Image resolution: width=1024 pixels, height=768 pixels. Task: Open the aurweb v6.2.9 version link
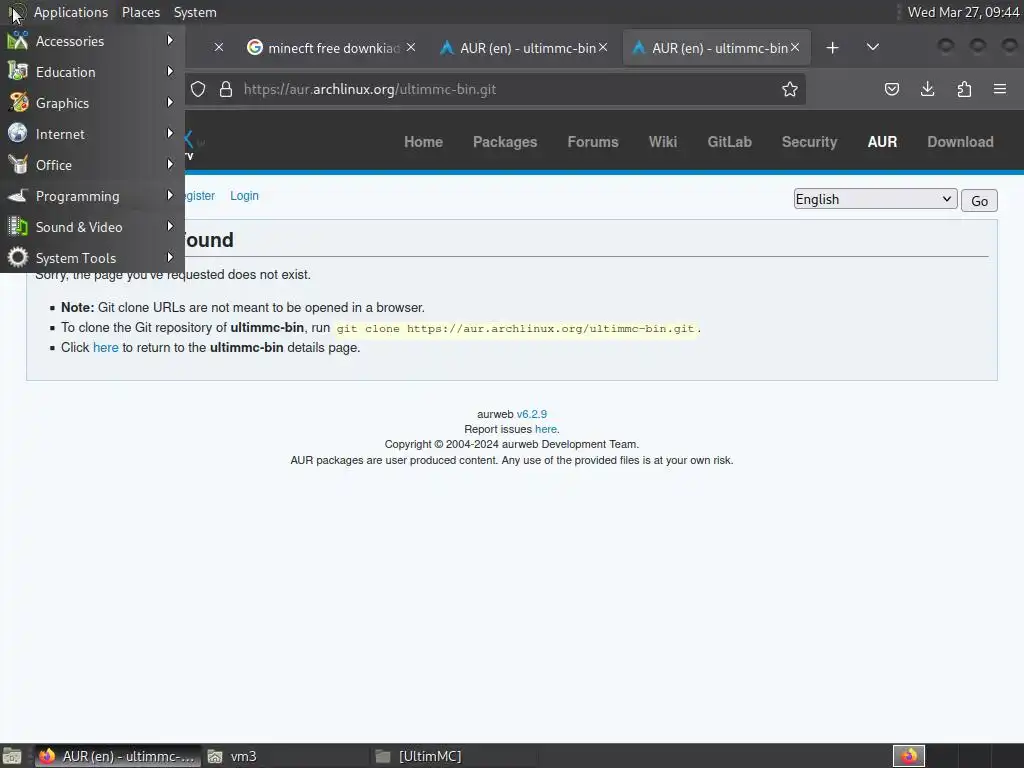tap(532, 414)
